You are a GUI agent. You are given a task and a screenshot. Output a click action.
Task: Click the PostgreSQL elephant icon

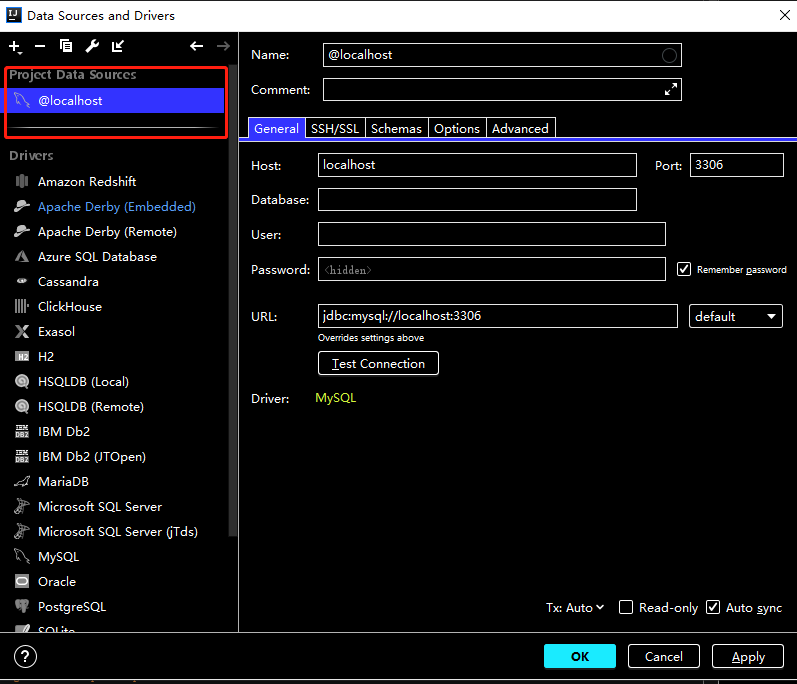[x=22, y=606]
